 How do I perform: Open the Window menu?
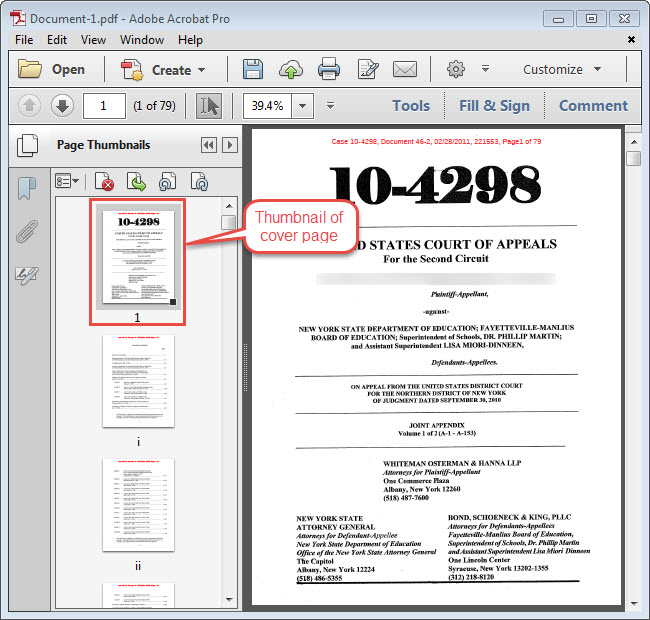[142, 40]
